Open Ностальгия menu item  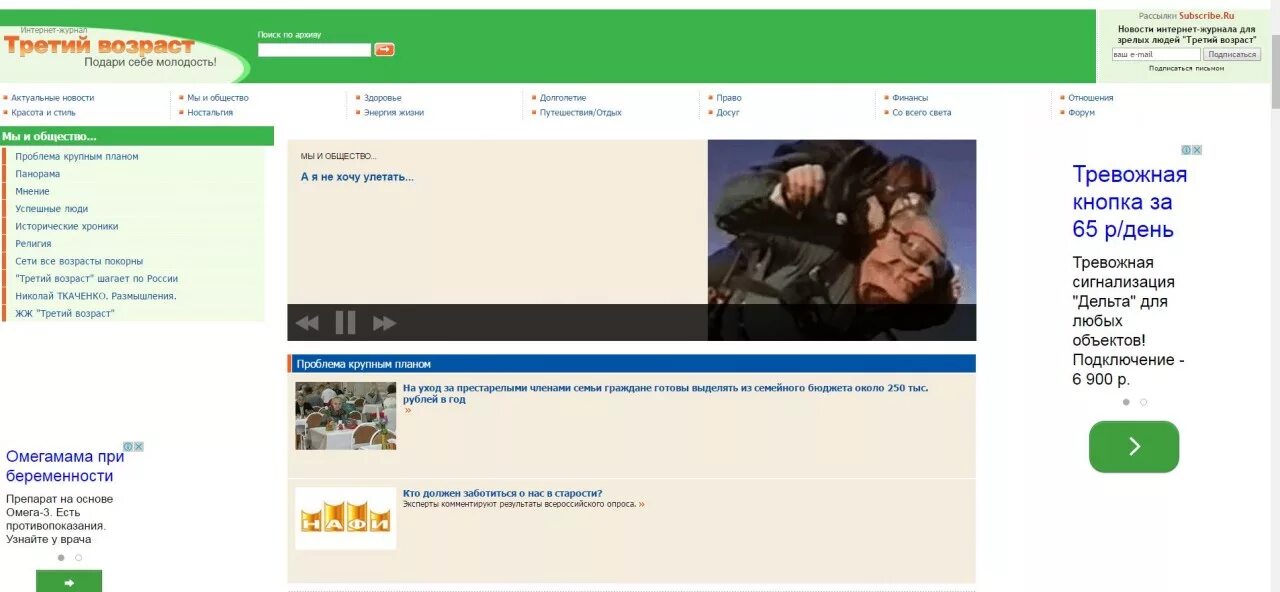point(210,113)
